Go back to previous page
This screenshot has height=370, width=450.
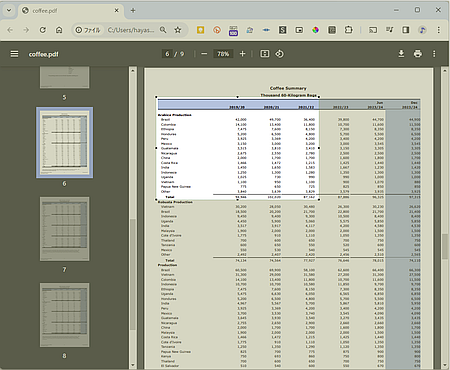(10, 30)
